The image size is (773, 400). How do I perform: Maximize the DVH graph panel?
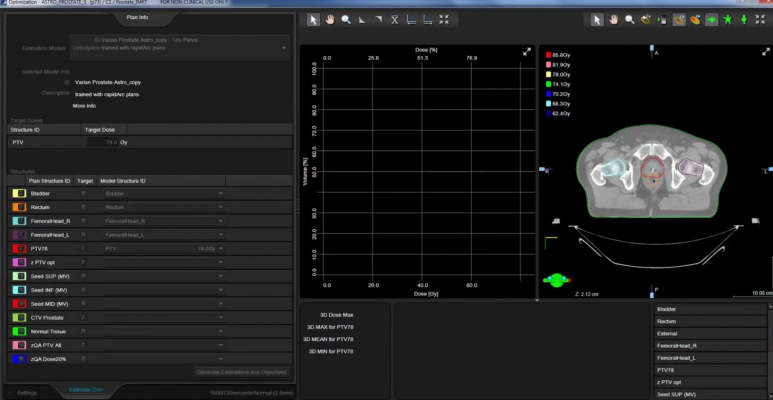[x=527, y=52]
